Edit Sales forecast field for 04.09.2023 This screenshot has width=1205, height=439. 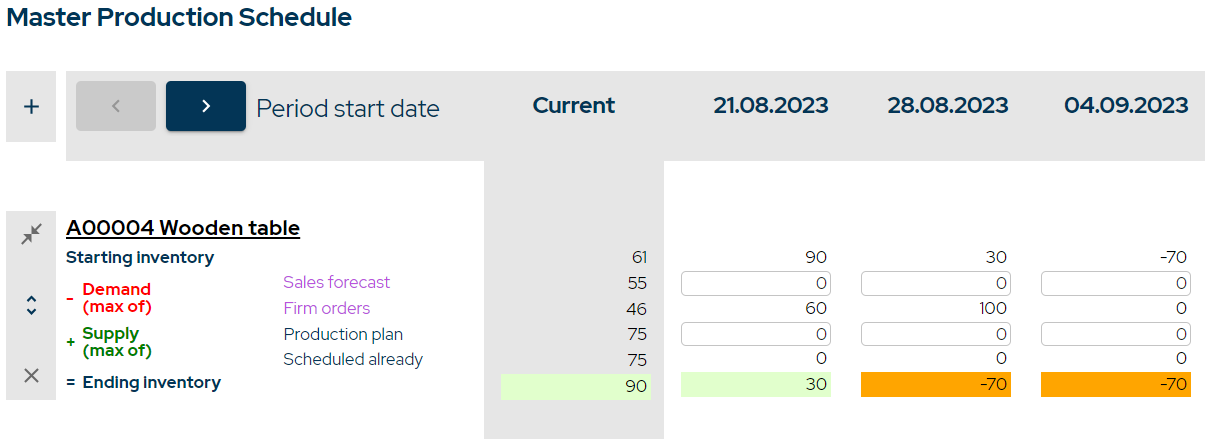pyautogui.click(x=1116, y=284)
